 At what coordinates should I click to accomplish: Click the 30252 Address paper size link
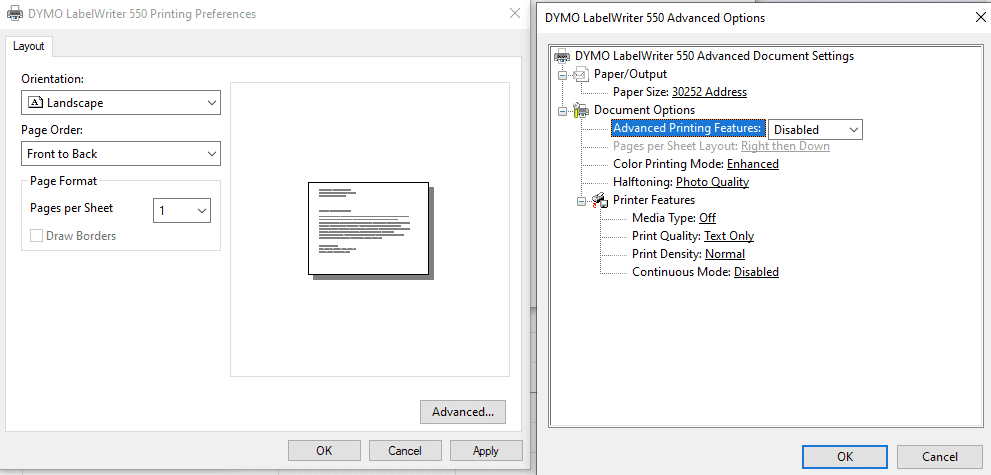709,92
